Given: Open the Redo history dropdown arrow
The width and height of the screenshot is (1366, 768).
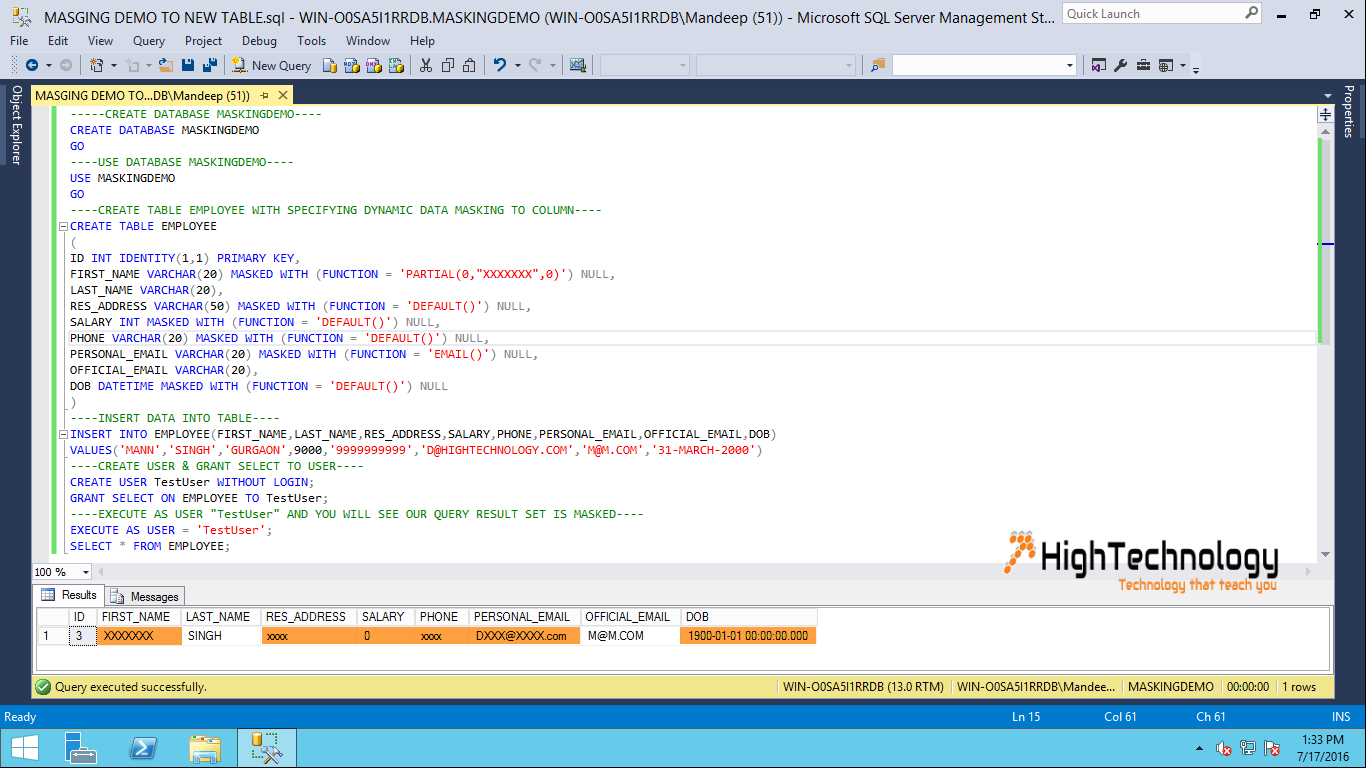Looking at the screenshot, I should pyautogui.click(x=552, y=65).
